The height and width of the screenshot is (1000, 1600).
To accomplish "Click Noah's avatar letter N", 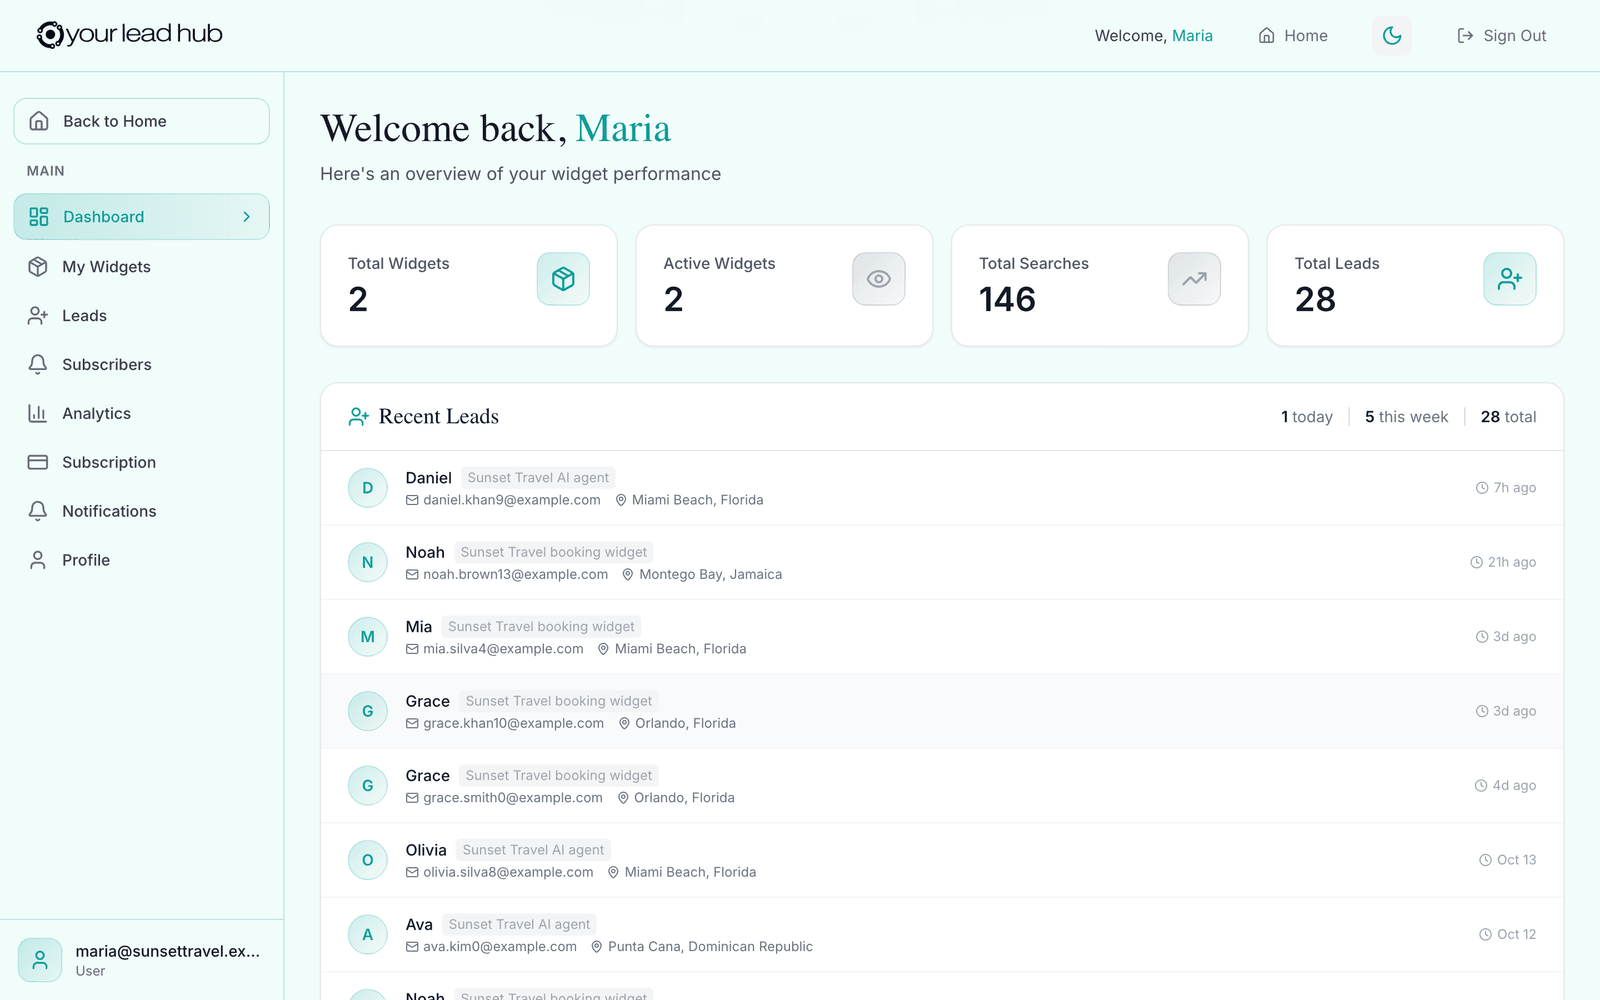I will (x=368, y=563).
